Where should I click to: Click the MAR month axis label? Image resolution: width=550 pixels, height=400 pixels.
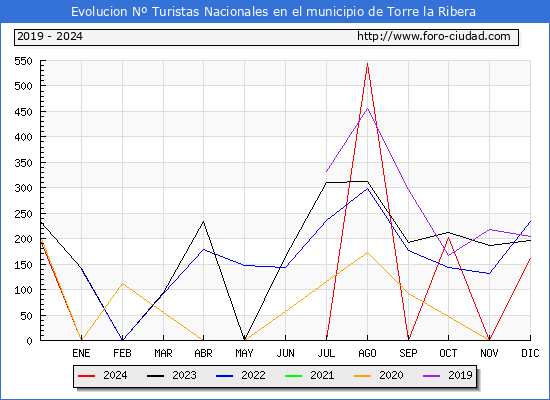(x=163, y=353)
